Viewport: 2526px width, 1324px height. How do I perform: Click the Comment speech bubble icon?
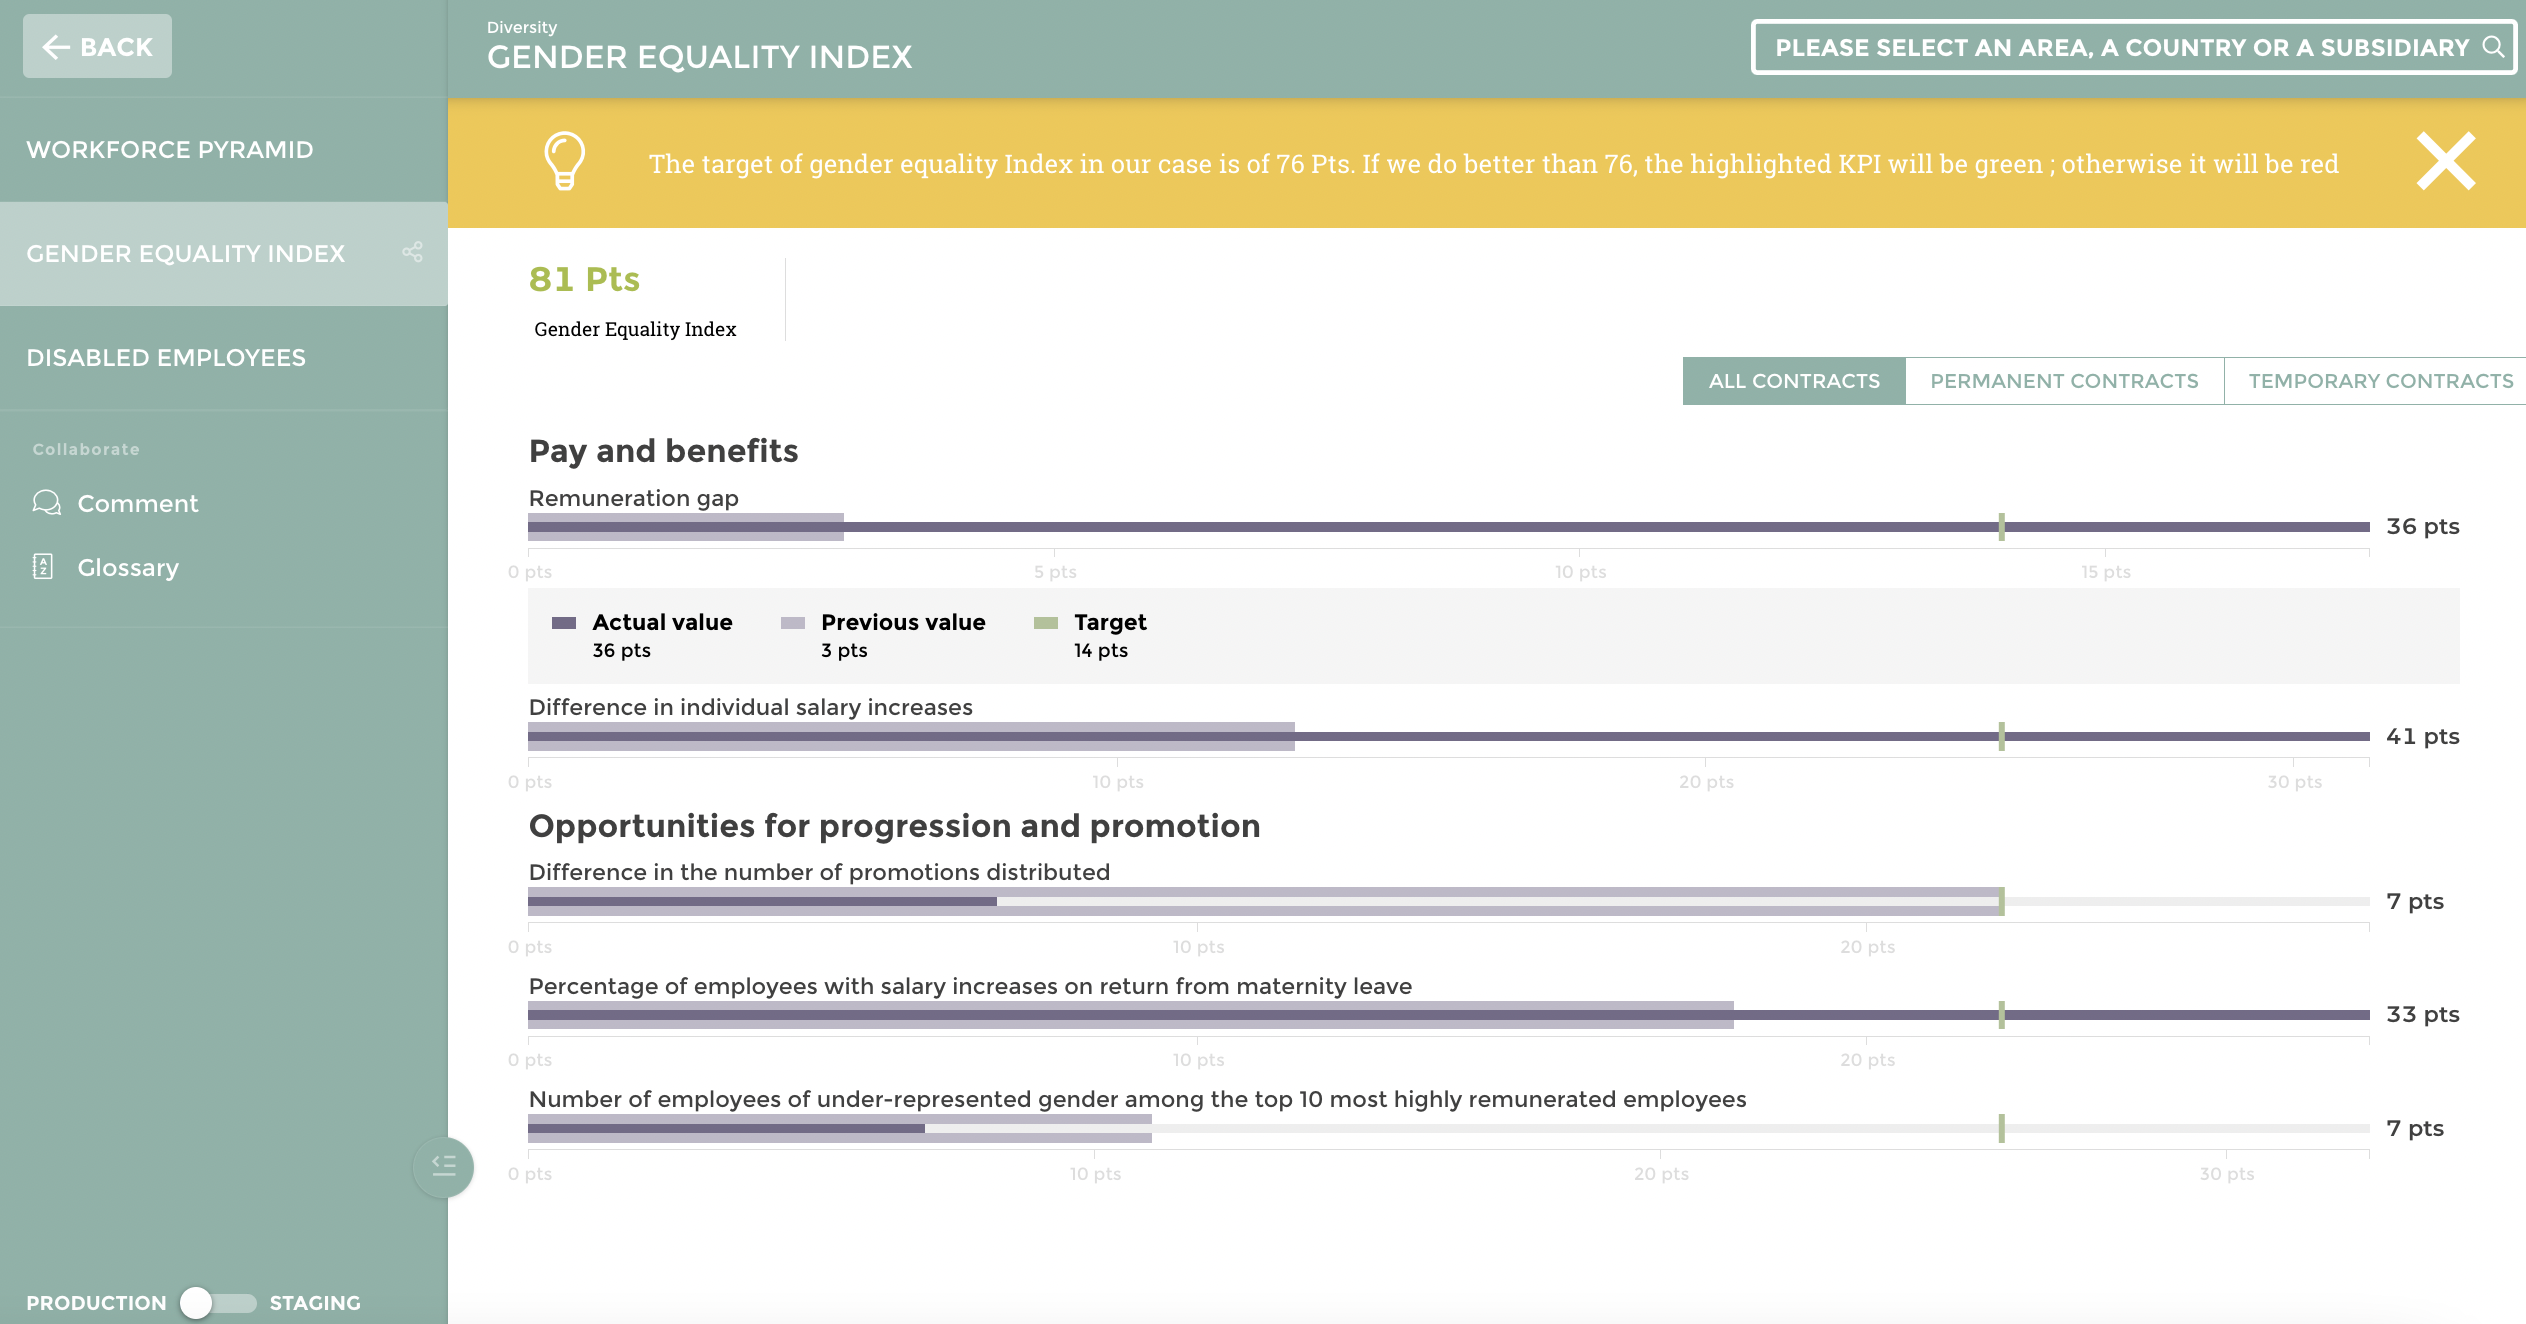point(46,502)
